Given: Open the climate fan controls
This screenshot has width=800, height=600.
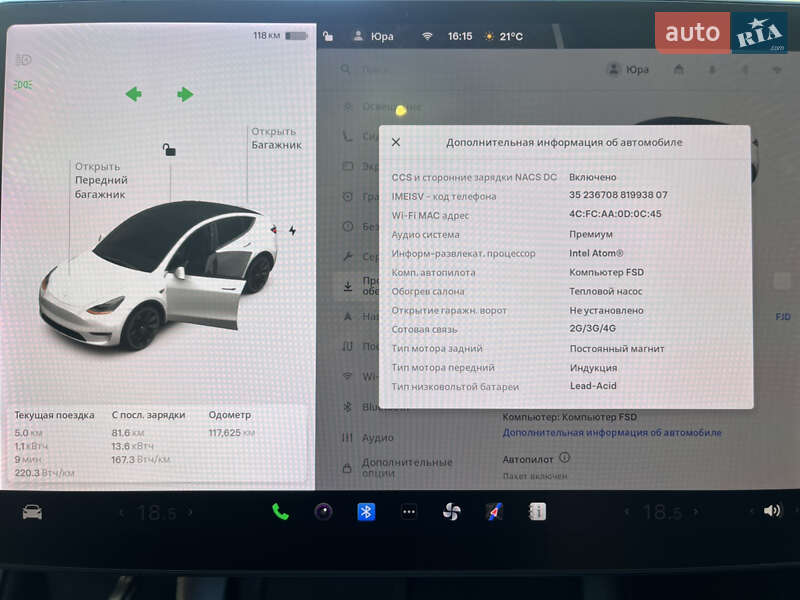Looking at the screenshot, I should 451,511.
